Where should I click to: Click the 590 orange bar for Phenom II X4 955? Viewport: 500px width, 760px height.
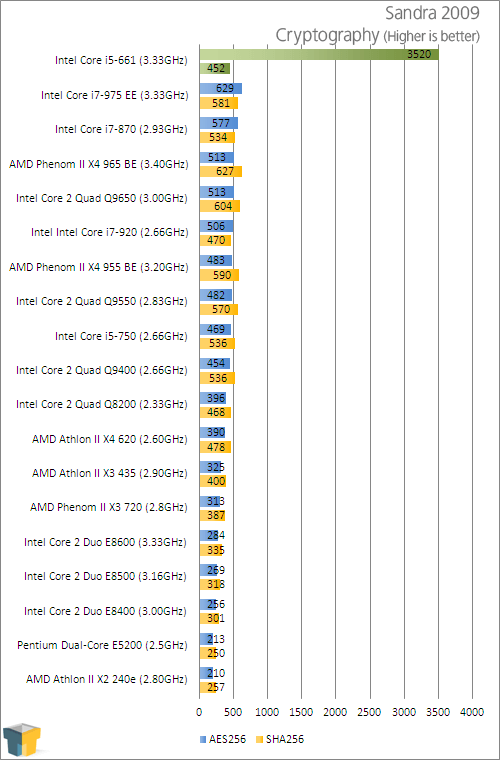(x=219, y=275)
